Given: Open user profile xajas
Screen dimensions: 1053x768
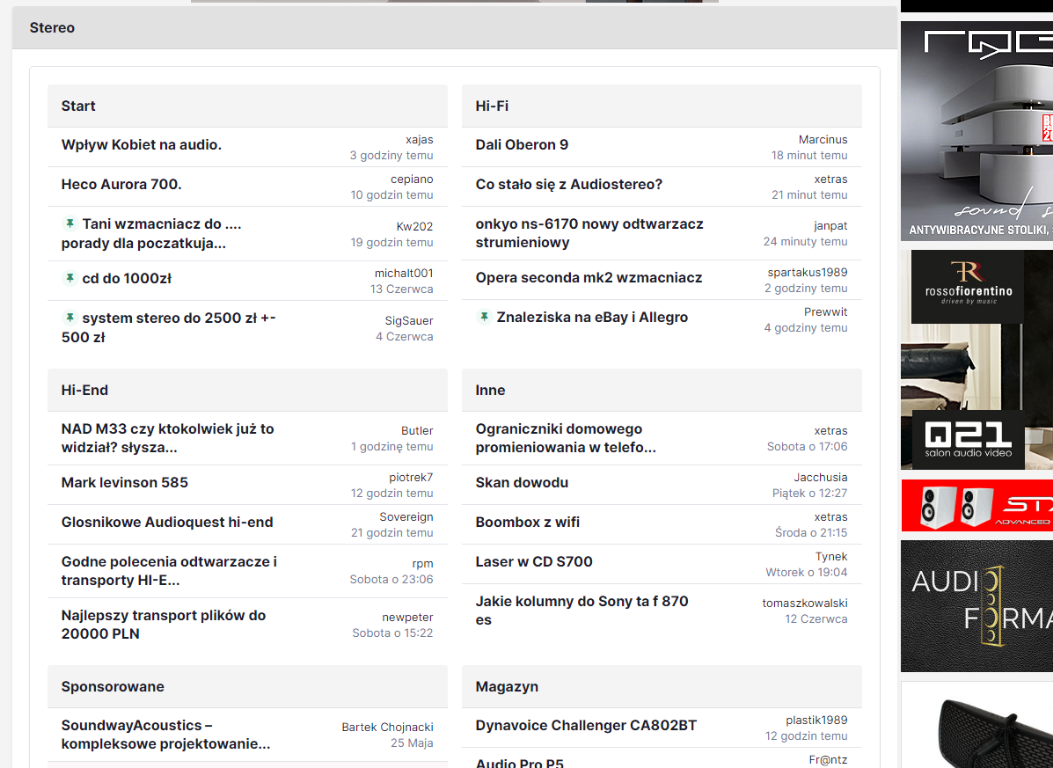Looking at the screenshot, I should 419,140.
